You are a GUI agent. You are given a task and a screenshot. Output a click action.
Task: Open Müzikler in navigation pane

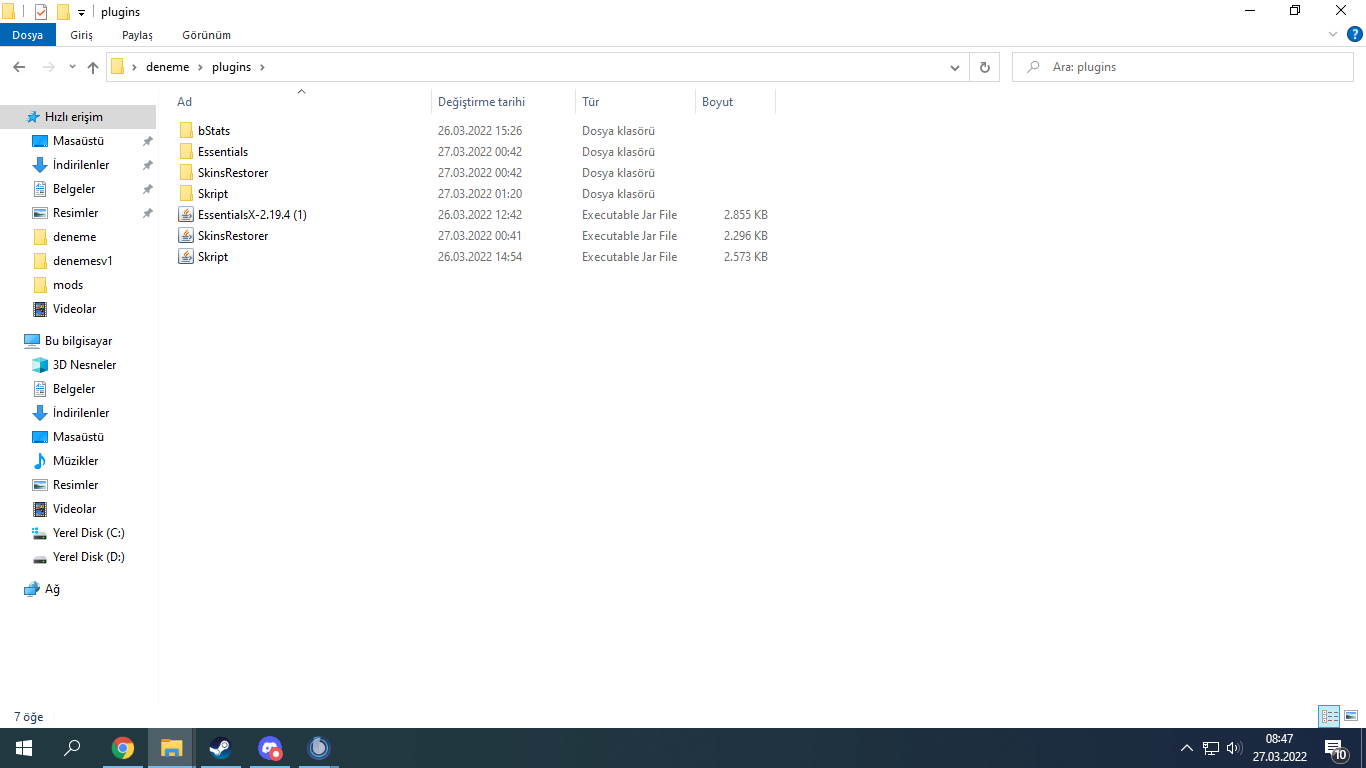tap(78, 461)
